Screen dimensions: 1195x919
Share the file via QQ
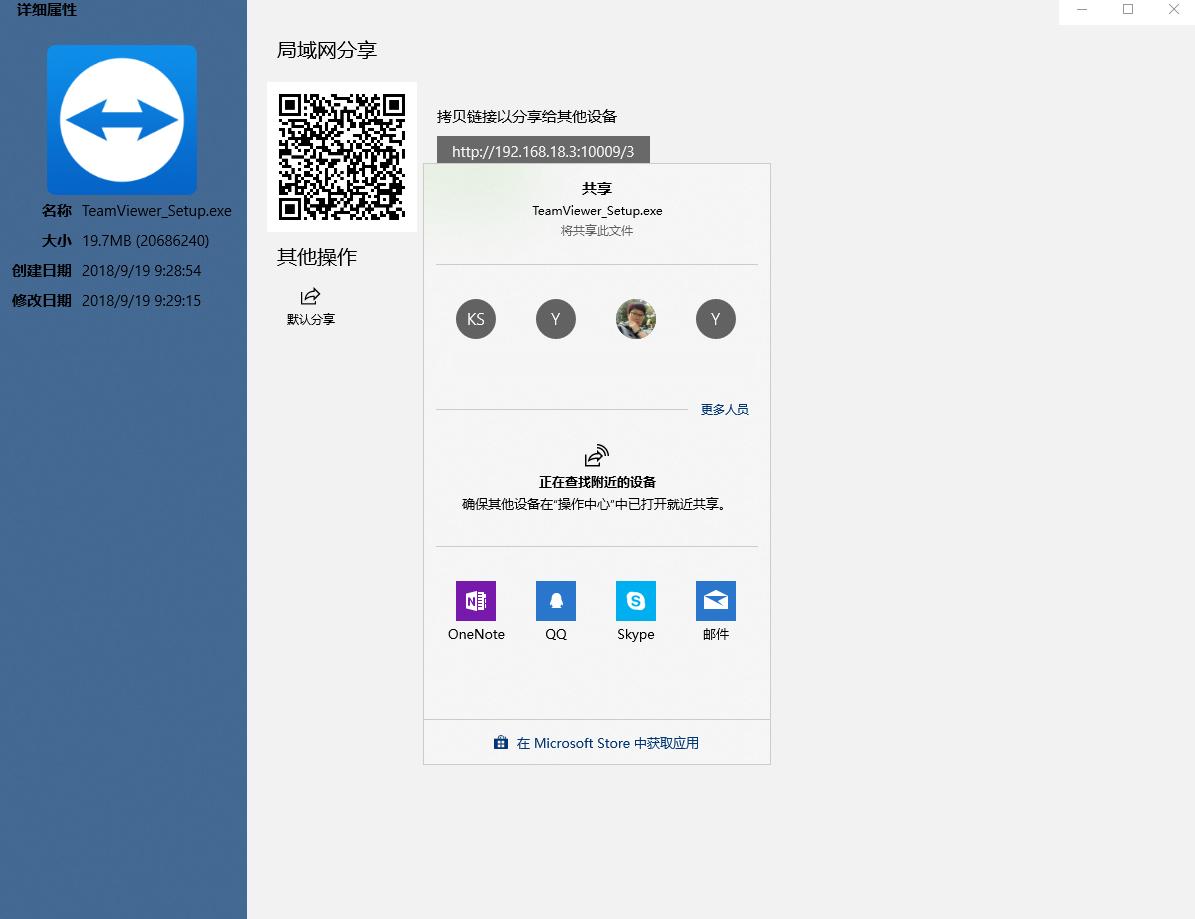pyautogui.click(x=555, y=601)
